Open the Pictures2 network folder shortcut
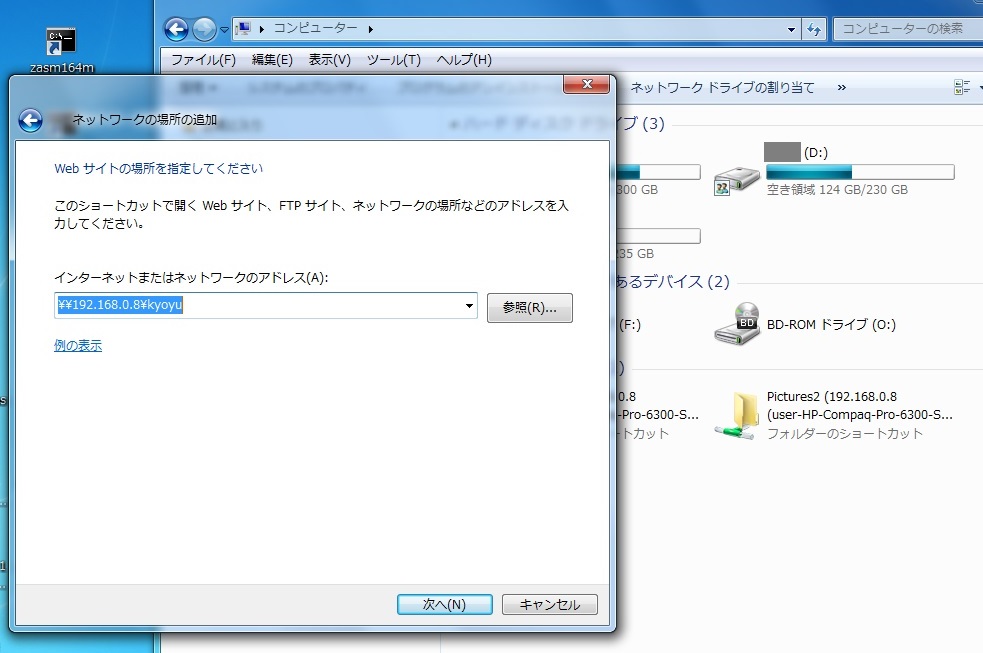The image size is (983, 653). (x=737, y=415)
